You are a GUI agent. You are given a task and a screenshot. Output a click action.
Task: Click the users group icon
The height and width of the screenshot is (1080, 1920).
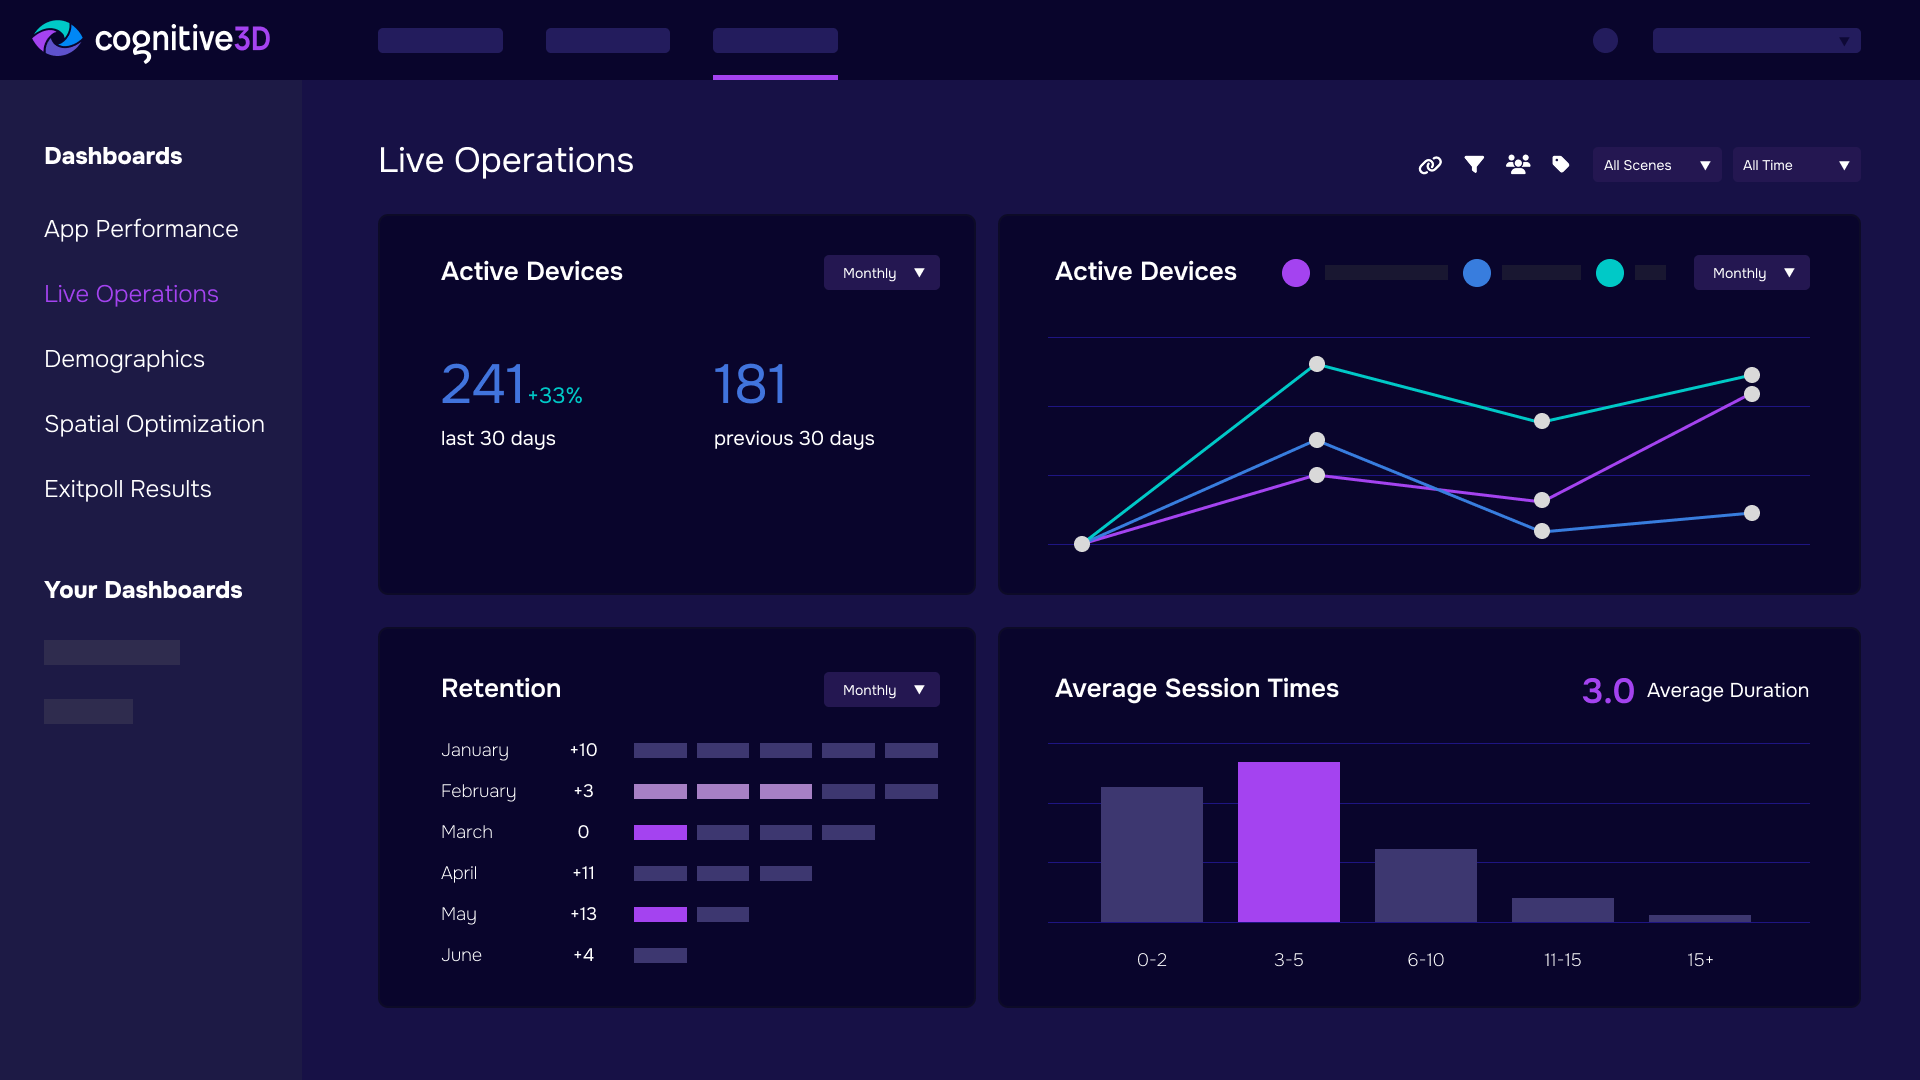tap(1518, 164)
